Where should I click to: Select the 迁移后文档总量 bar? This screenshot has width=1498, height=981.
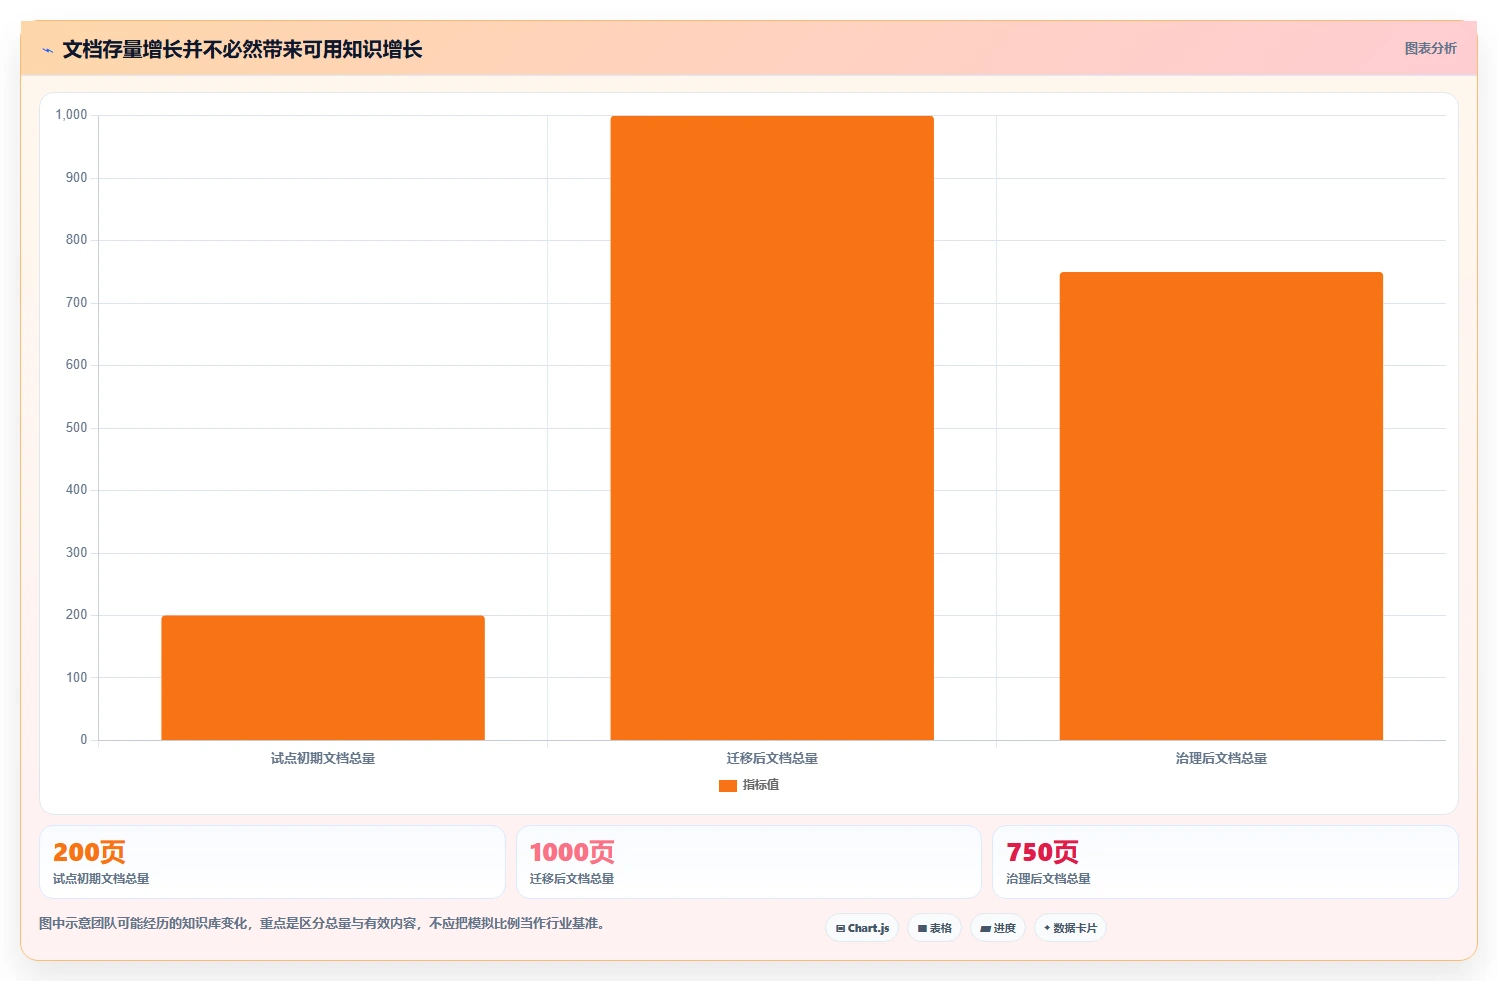coord(772,428)
